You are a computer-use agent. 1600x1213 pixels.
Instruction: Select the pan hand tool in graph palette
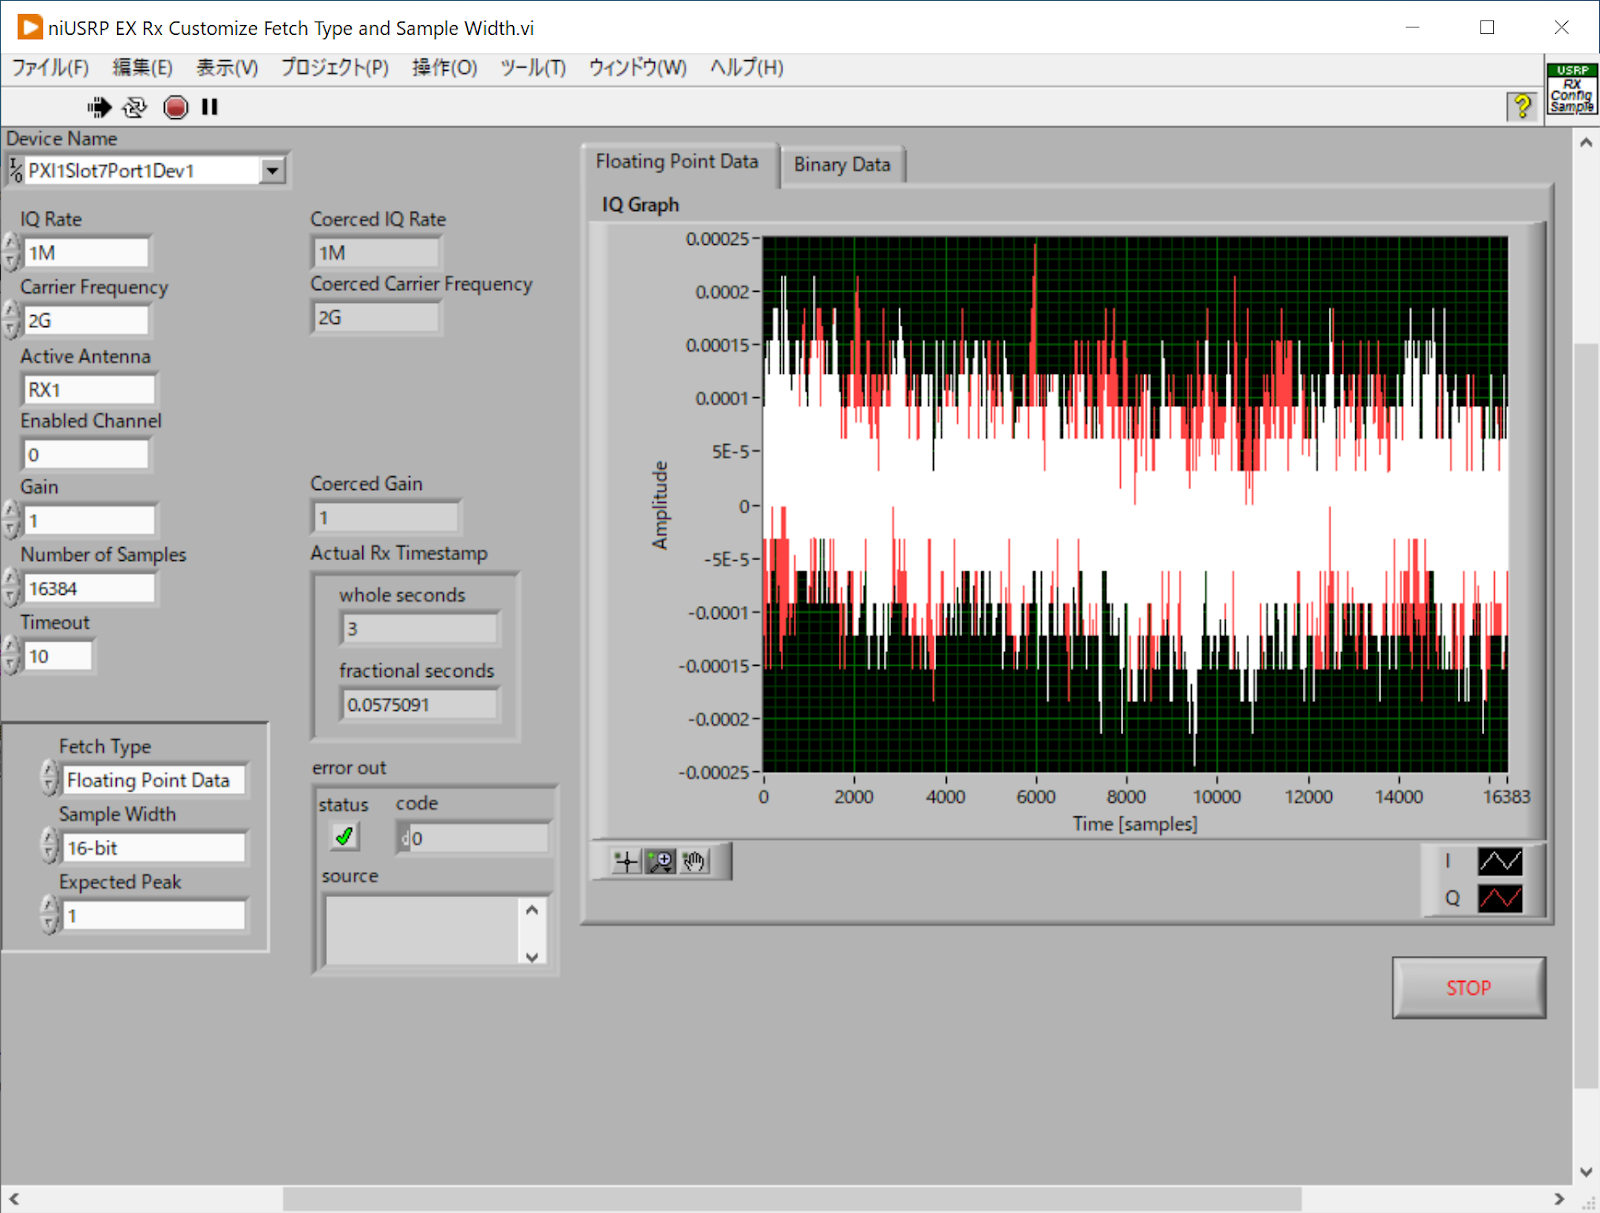[694, 861]
